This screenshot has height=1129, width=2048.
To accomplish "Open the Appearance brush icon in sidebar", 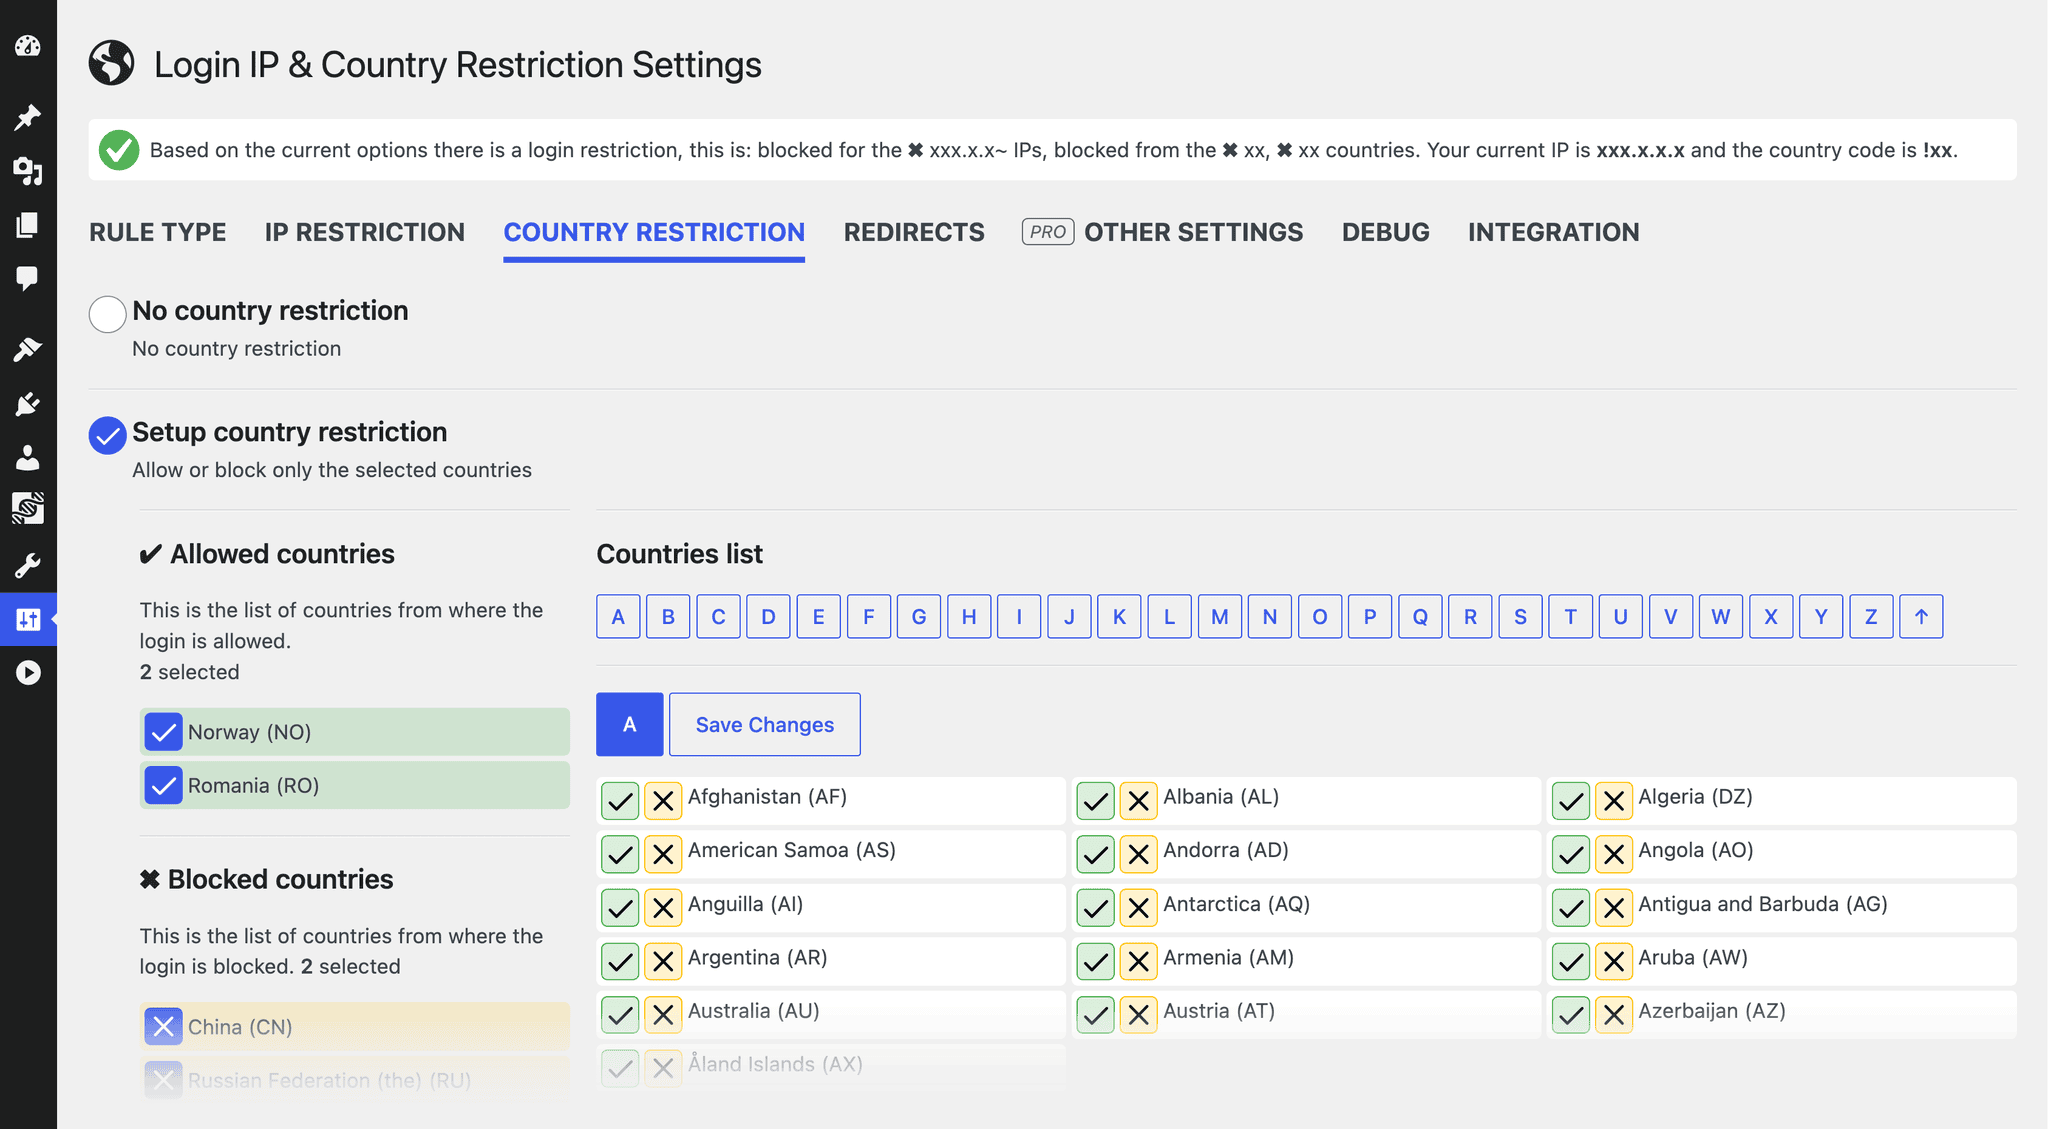I will (28, 349).
